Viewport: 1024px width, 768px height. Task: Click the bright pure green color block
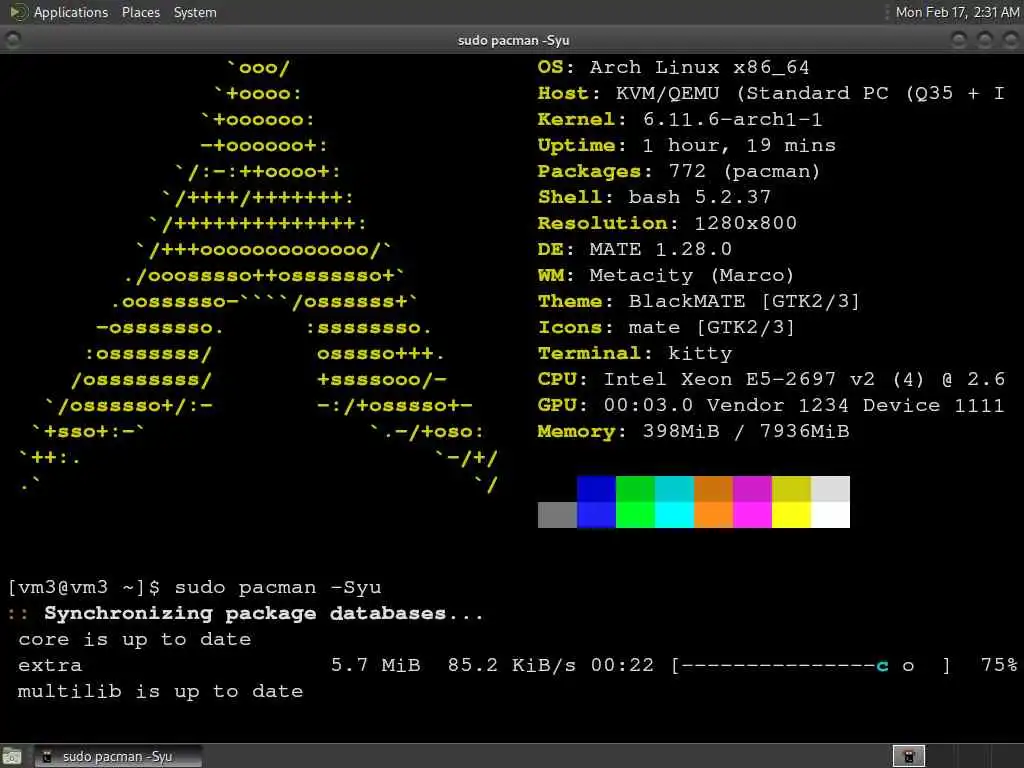click(635, 515)
